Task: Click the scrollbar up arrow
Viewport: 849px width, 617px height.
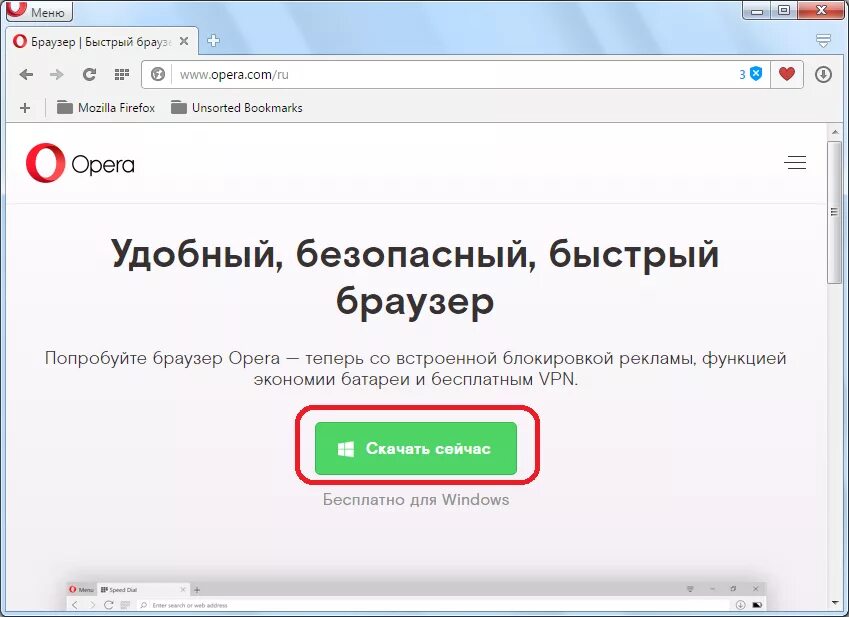Action: pos(834,132)
